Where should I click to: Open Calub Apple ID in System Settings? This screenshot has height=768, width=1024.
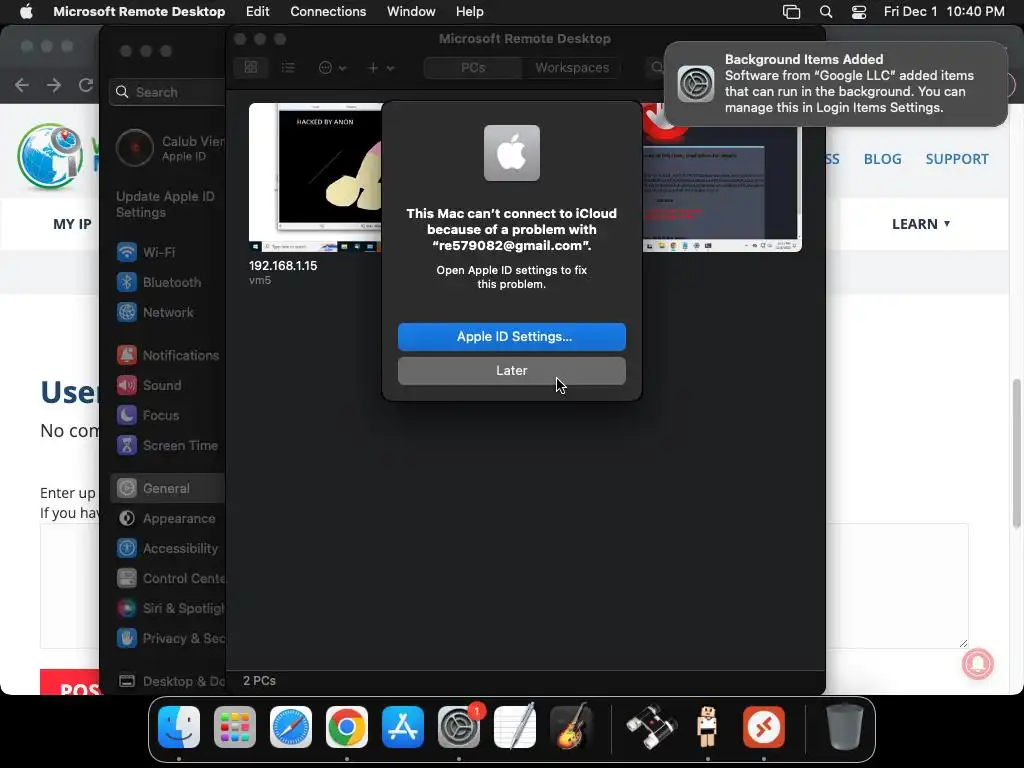click(x=170, y=148)
